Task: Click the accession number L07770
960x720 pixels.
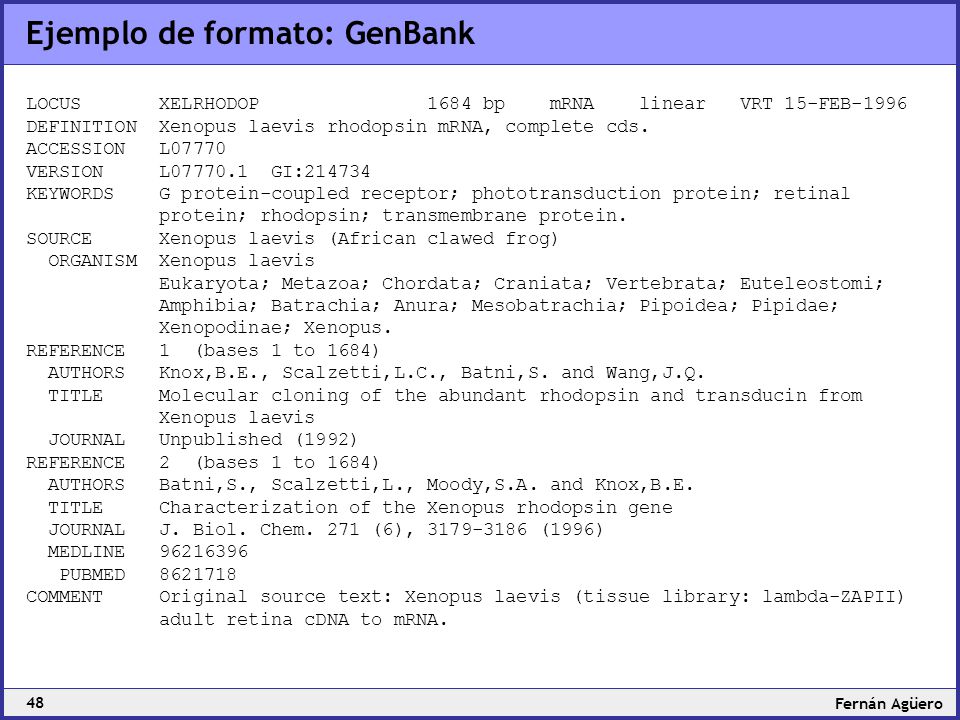Action: tap(192, 149)
